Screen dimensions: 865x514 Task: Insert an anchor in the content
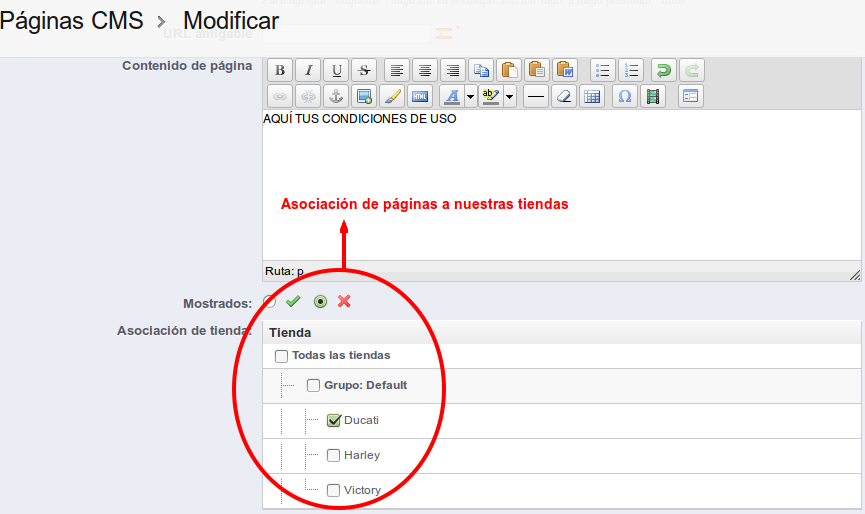pos(336,97)
